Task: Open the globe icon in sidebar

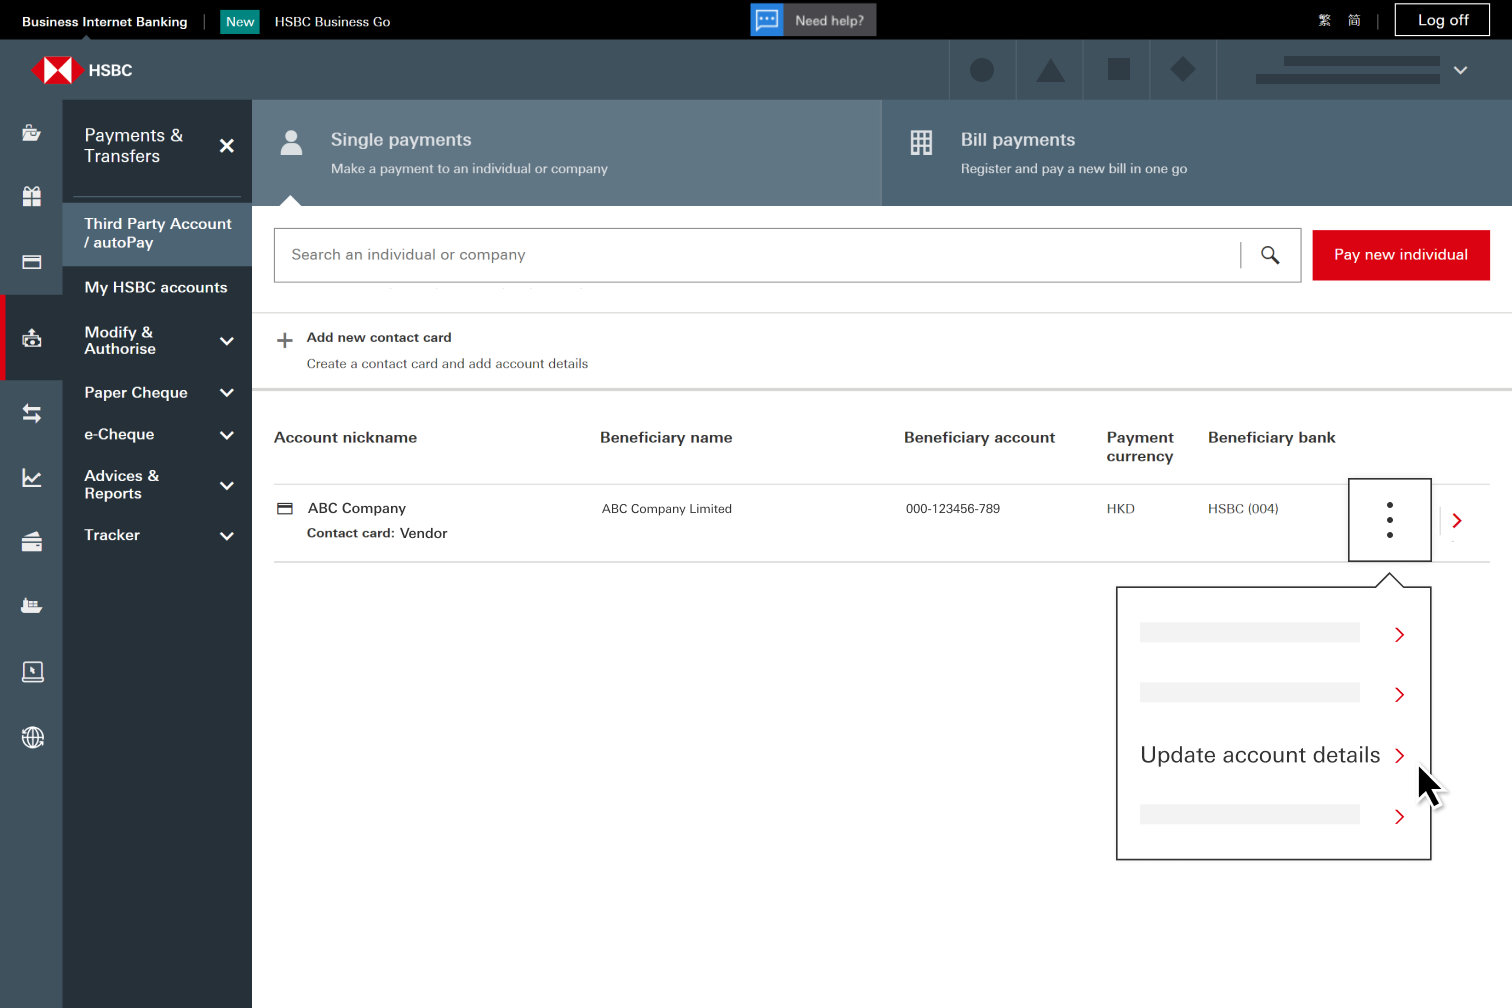Action: [x=32, y=738]
